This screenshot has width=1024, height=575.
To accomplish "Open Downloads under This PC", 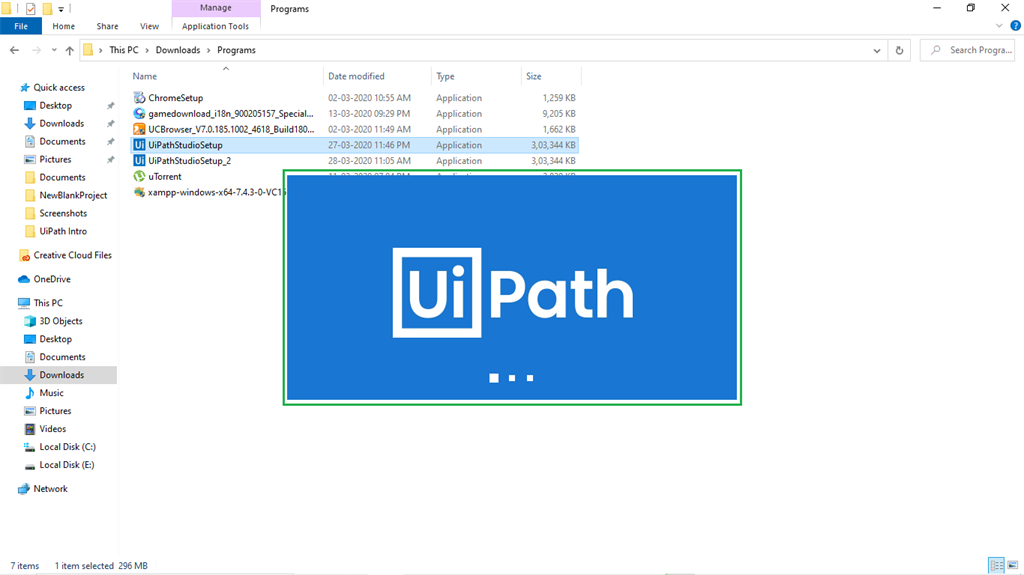I will tap(61, 375).
